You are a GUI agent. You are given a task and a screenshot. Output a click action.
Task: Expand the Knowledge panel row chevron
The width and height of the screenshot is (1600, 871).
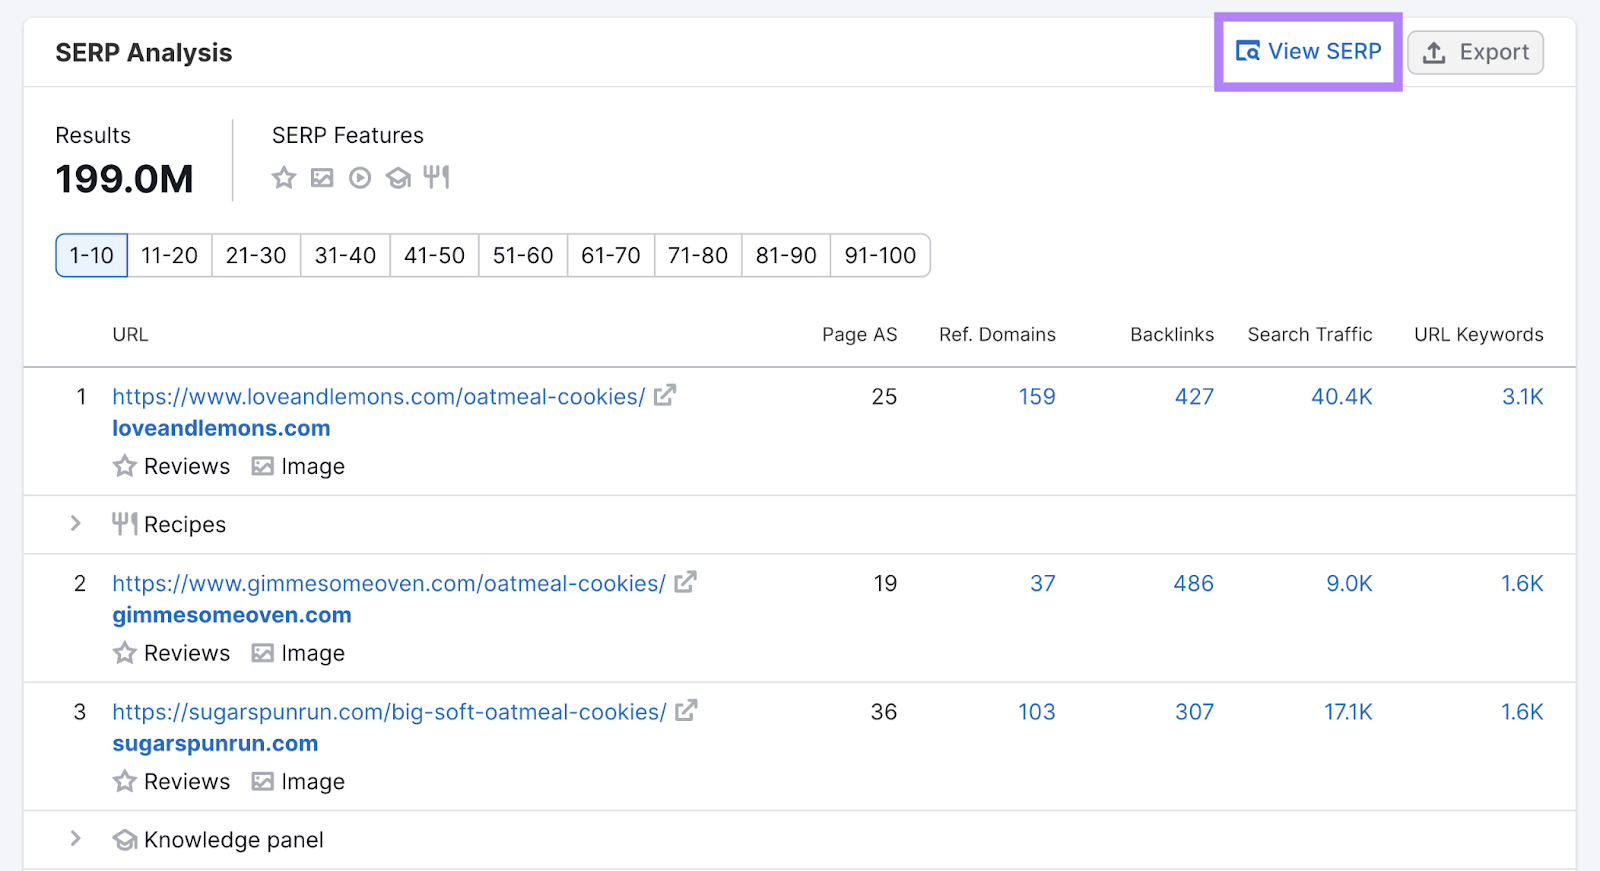(75, 838)
